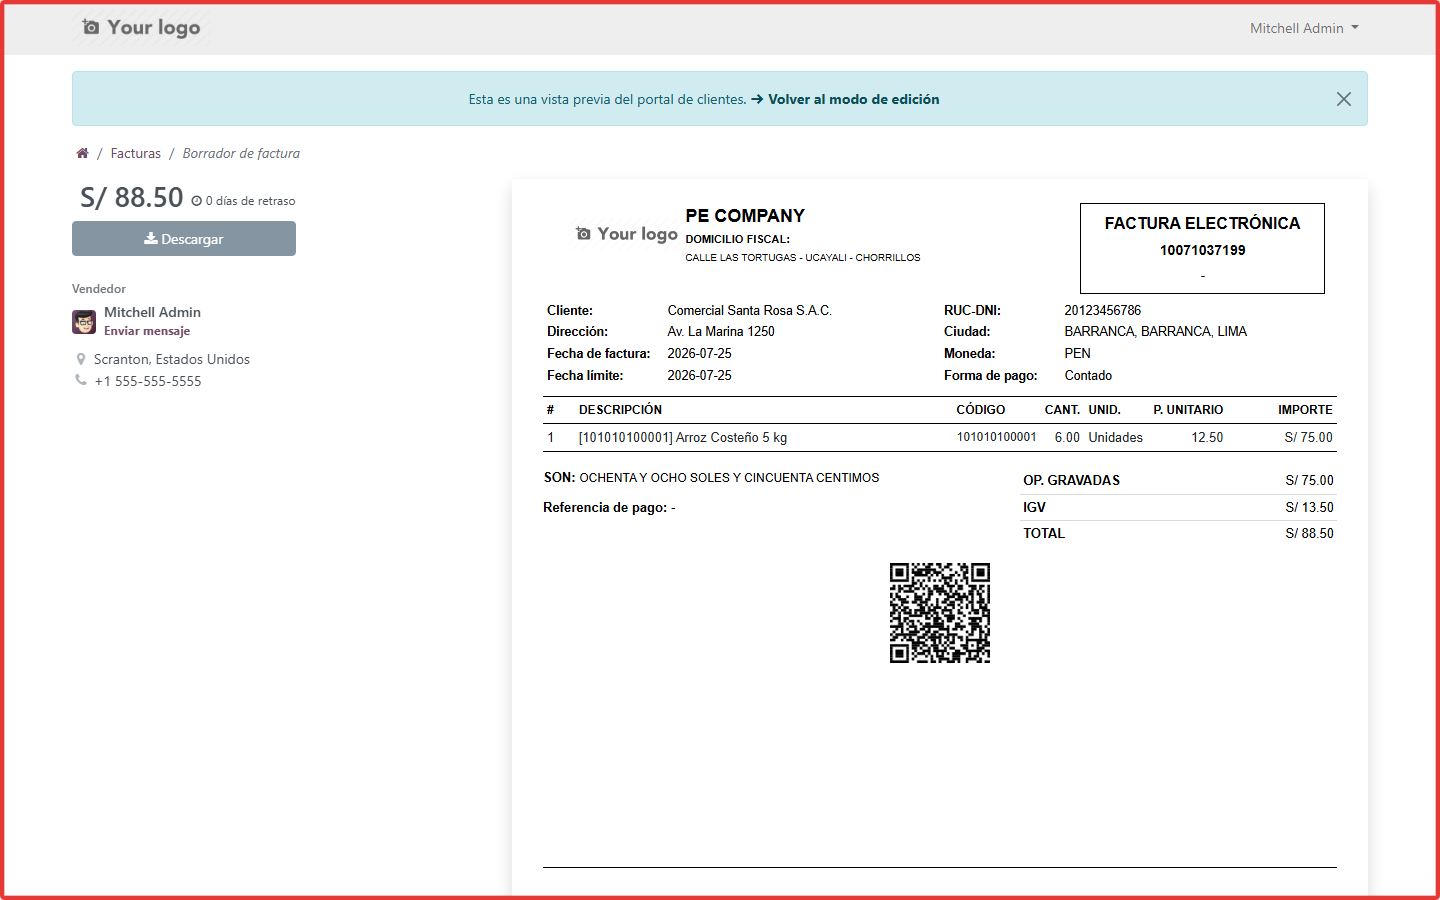Screen dimensions: 1440x900
Task: Click the camera logo icon in header
Action: pos(91,27)
